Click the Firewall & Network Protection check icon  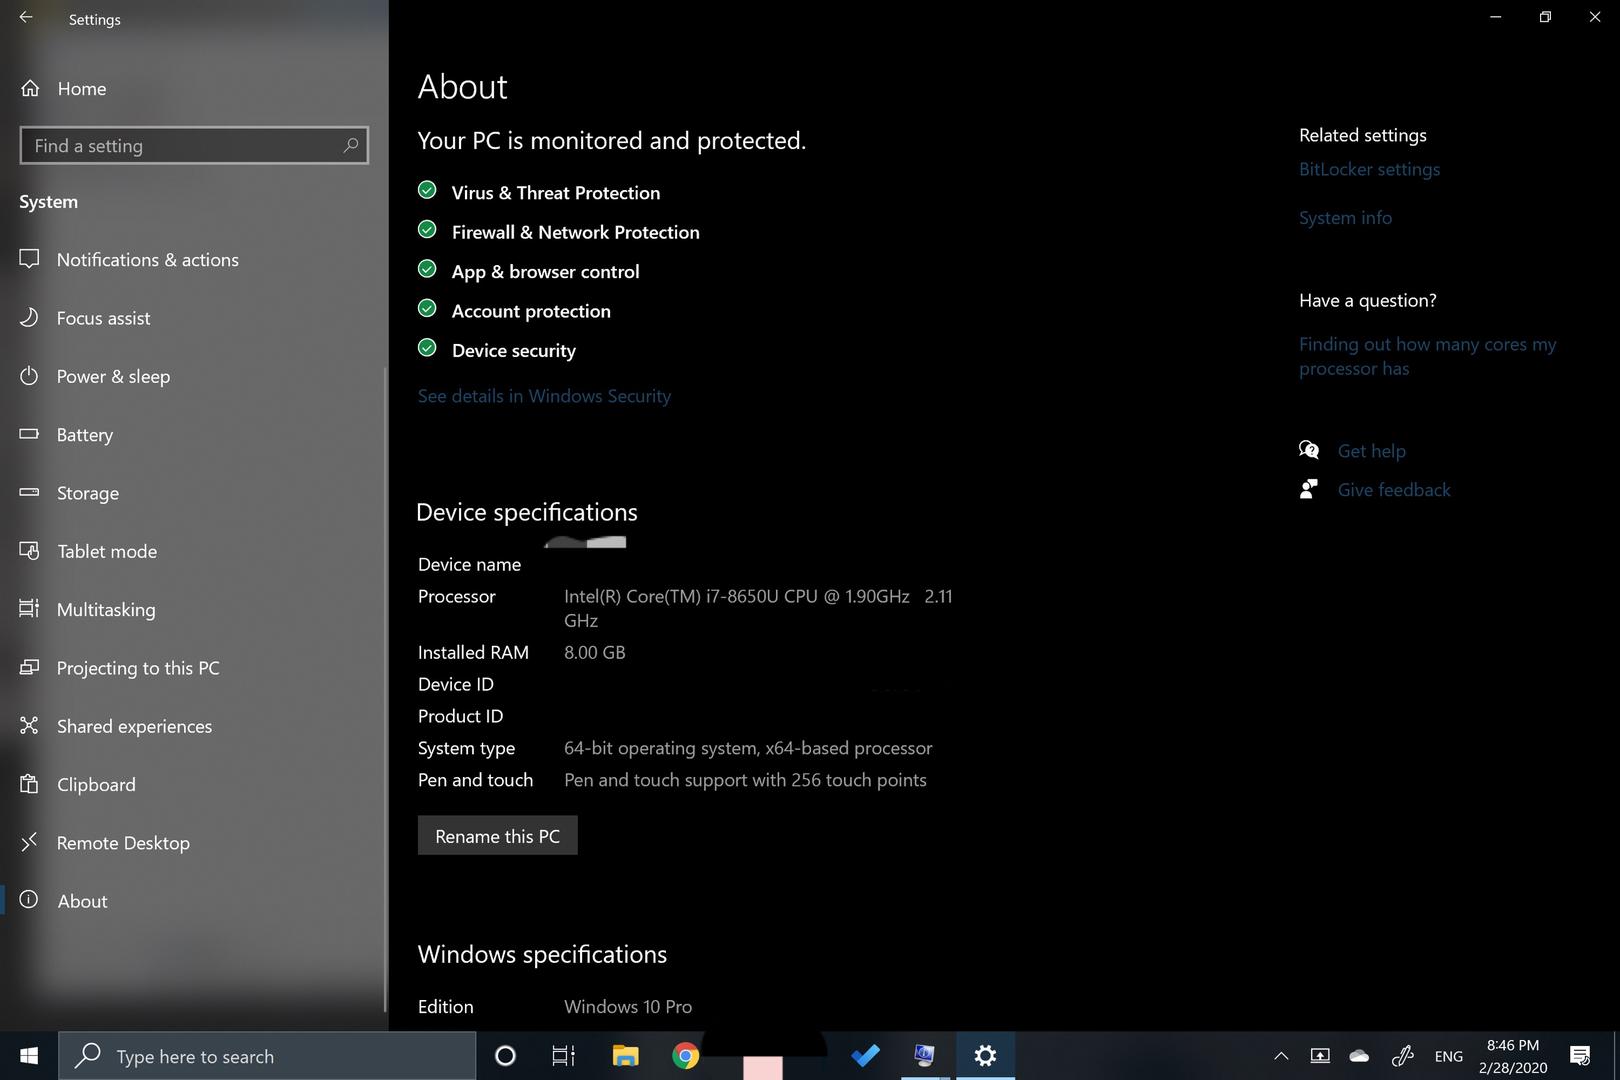pos(427,230)
